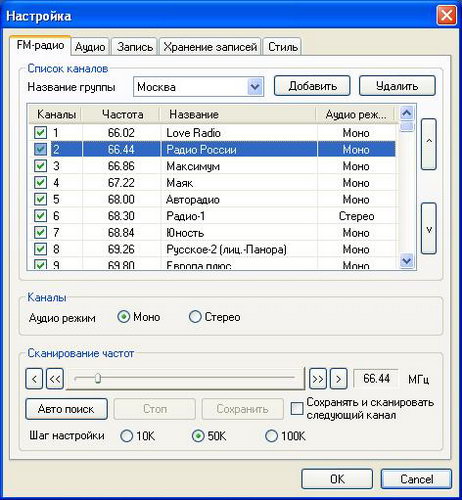Switch to Хранение записей tab
The width and height of the screenshot is (462, 500).
pyautogui.click(x=210, y=47)
